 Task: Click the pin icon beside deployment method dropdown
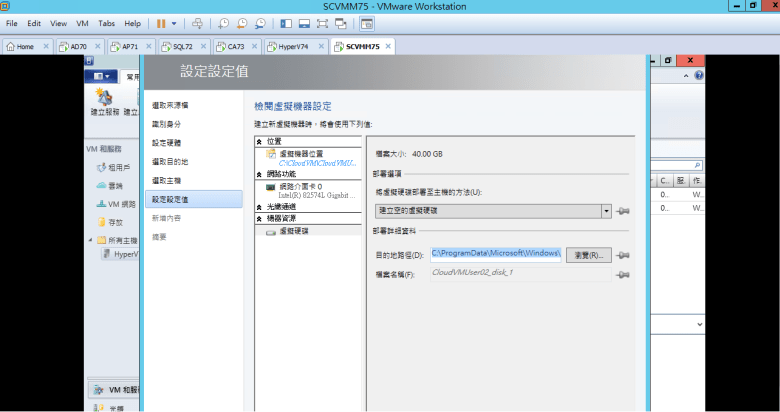tap(624, 211)
